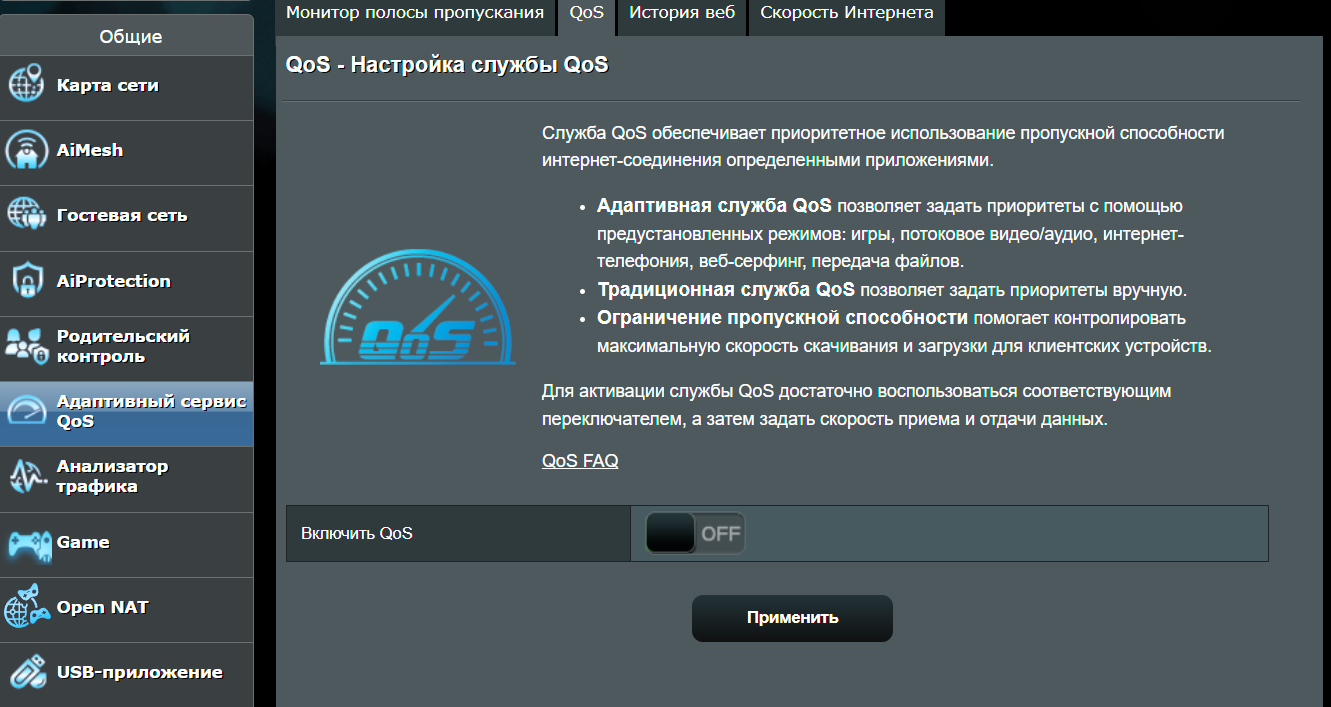
Task: Click the Traffic Analyzer waveform icon
Action: [26, 477]
